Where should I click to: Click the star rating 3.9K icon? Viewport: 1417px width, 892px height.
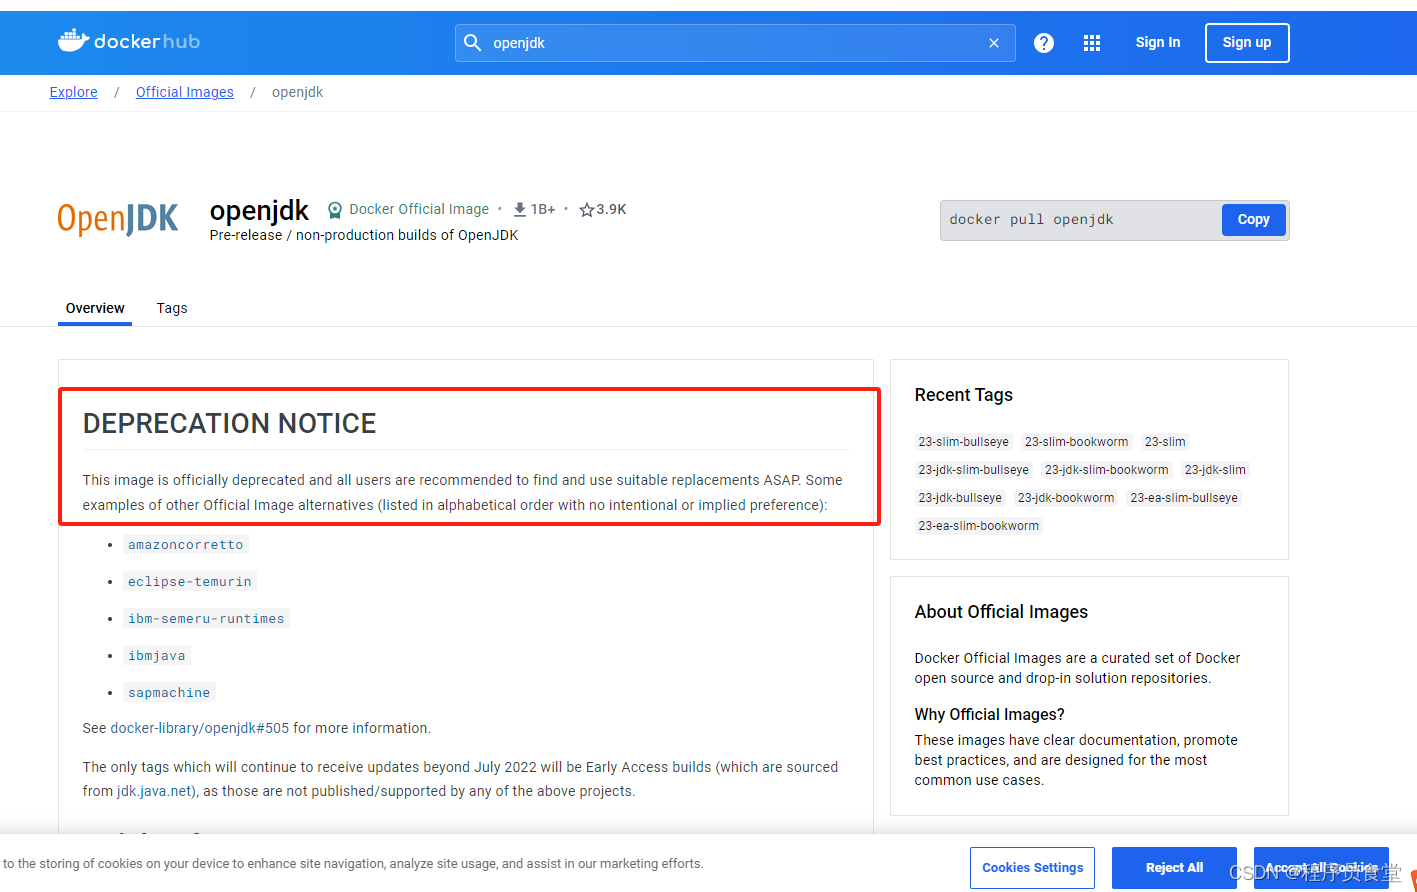[x=587, y=210]
